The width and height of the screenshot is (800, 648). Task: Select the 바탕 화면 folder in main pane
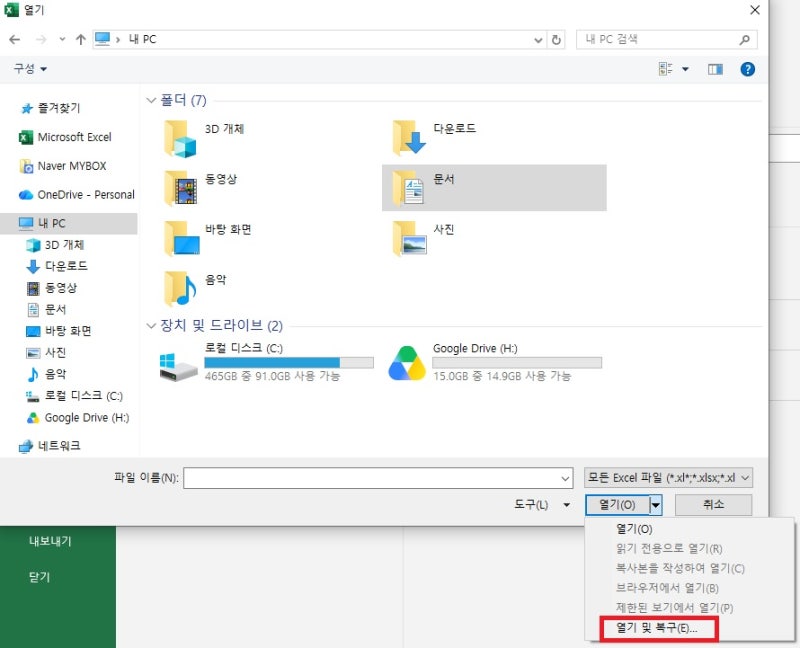tap(267, 238)
